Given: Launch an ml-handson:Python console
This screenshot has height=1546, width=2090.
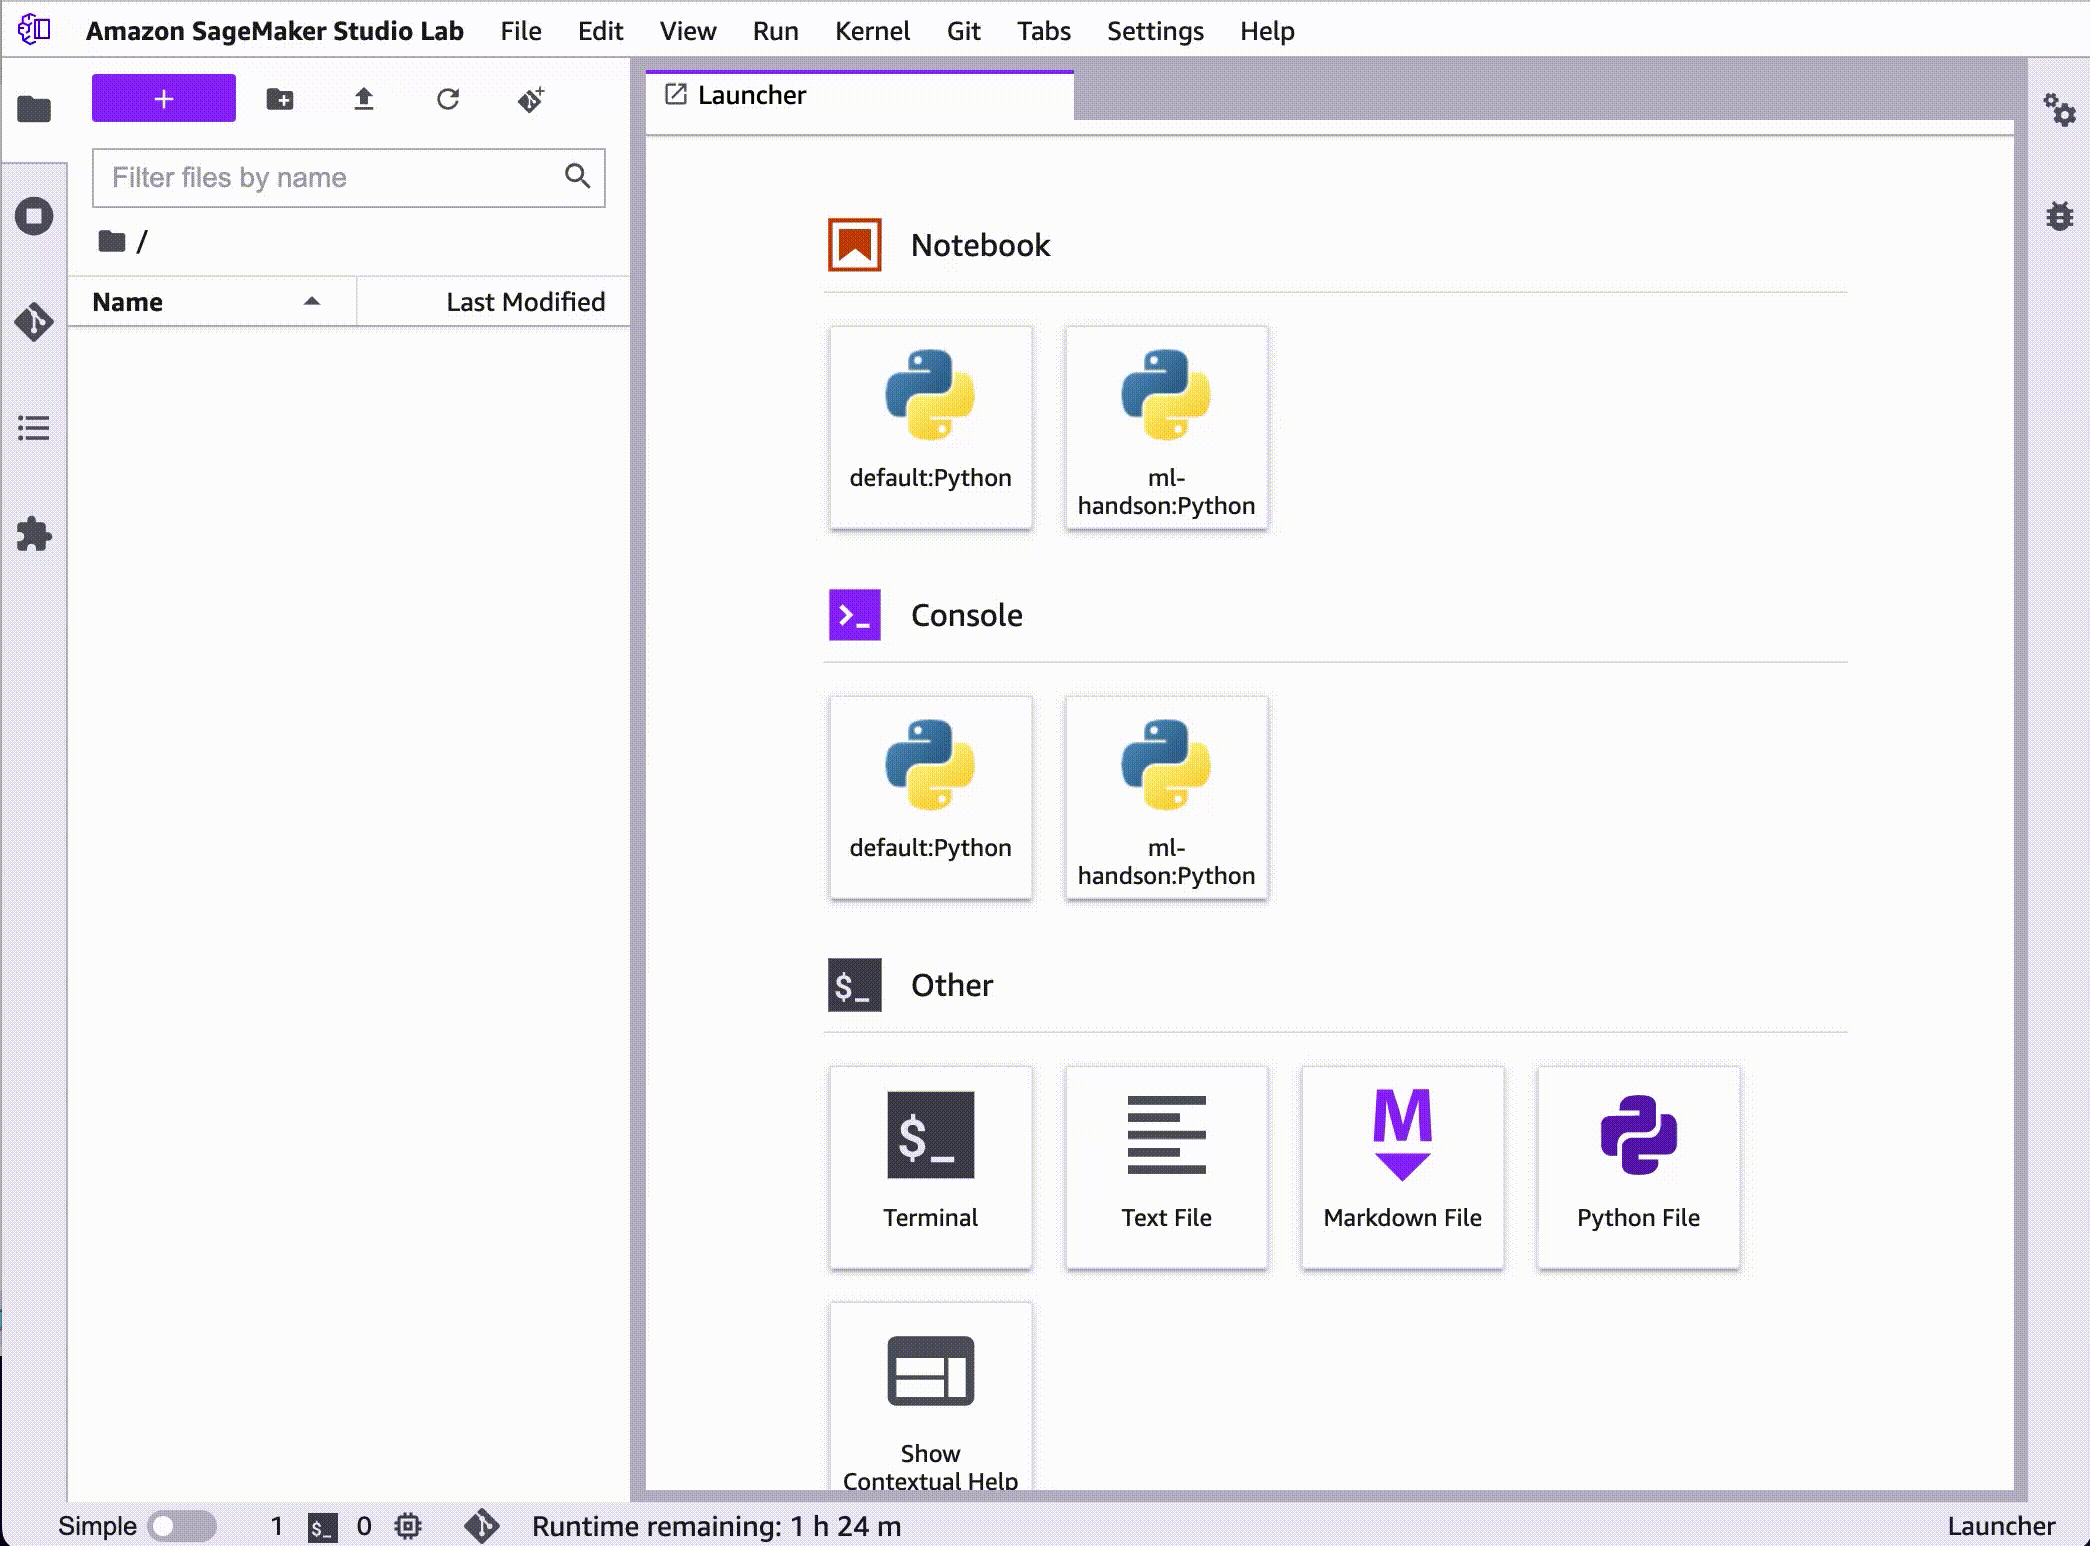Looking at the screenshot, I should pos(1166,797).
